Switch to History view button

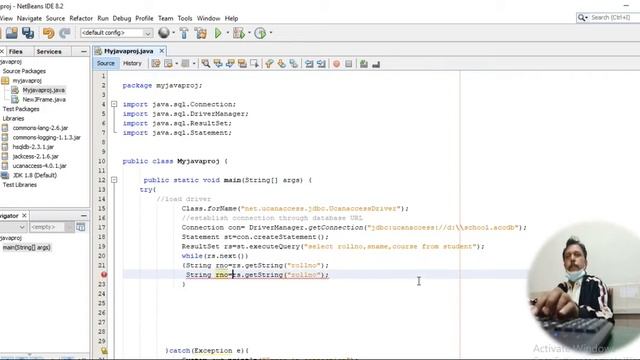(132, 63)
